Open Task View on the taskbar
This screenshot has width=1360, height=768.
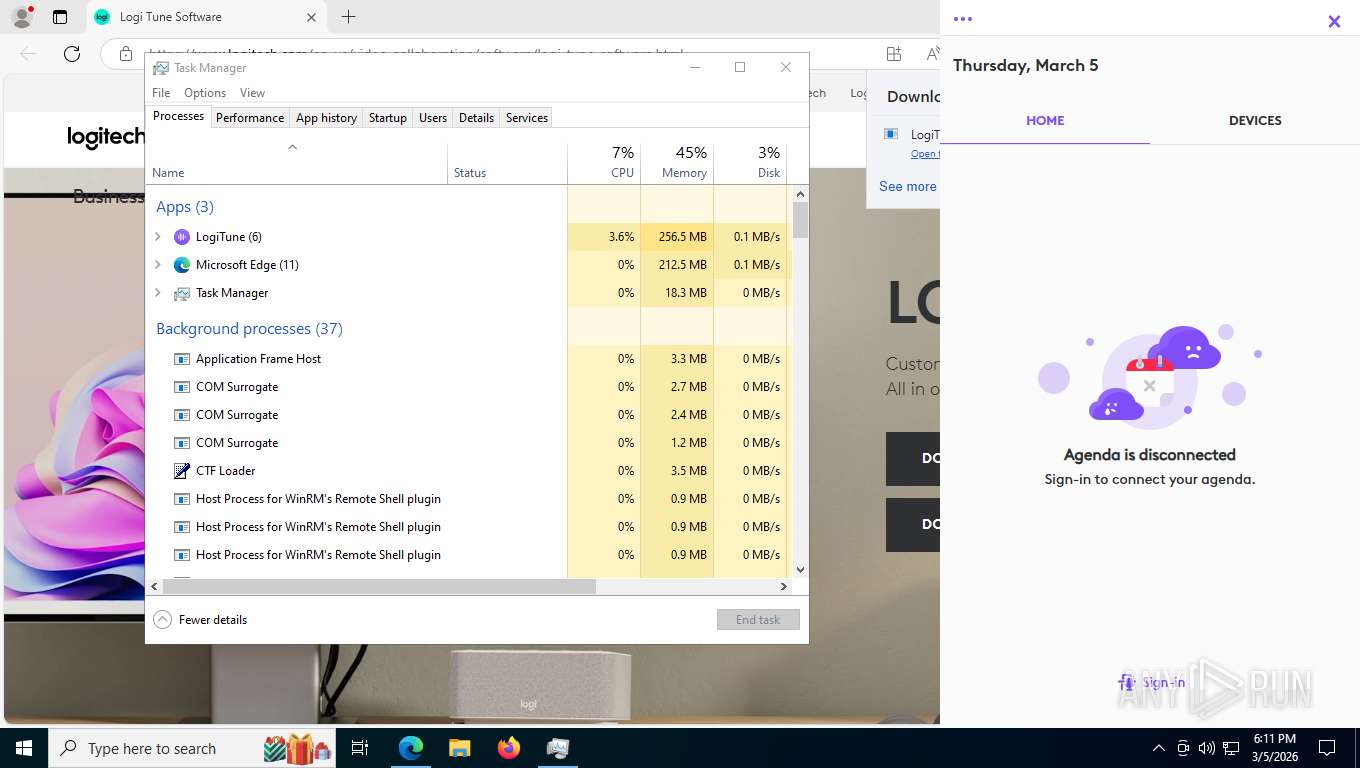tap(360, 748)
